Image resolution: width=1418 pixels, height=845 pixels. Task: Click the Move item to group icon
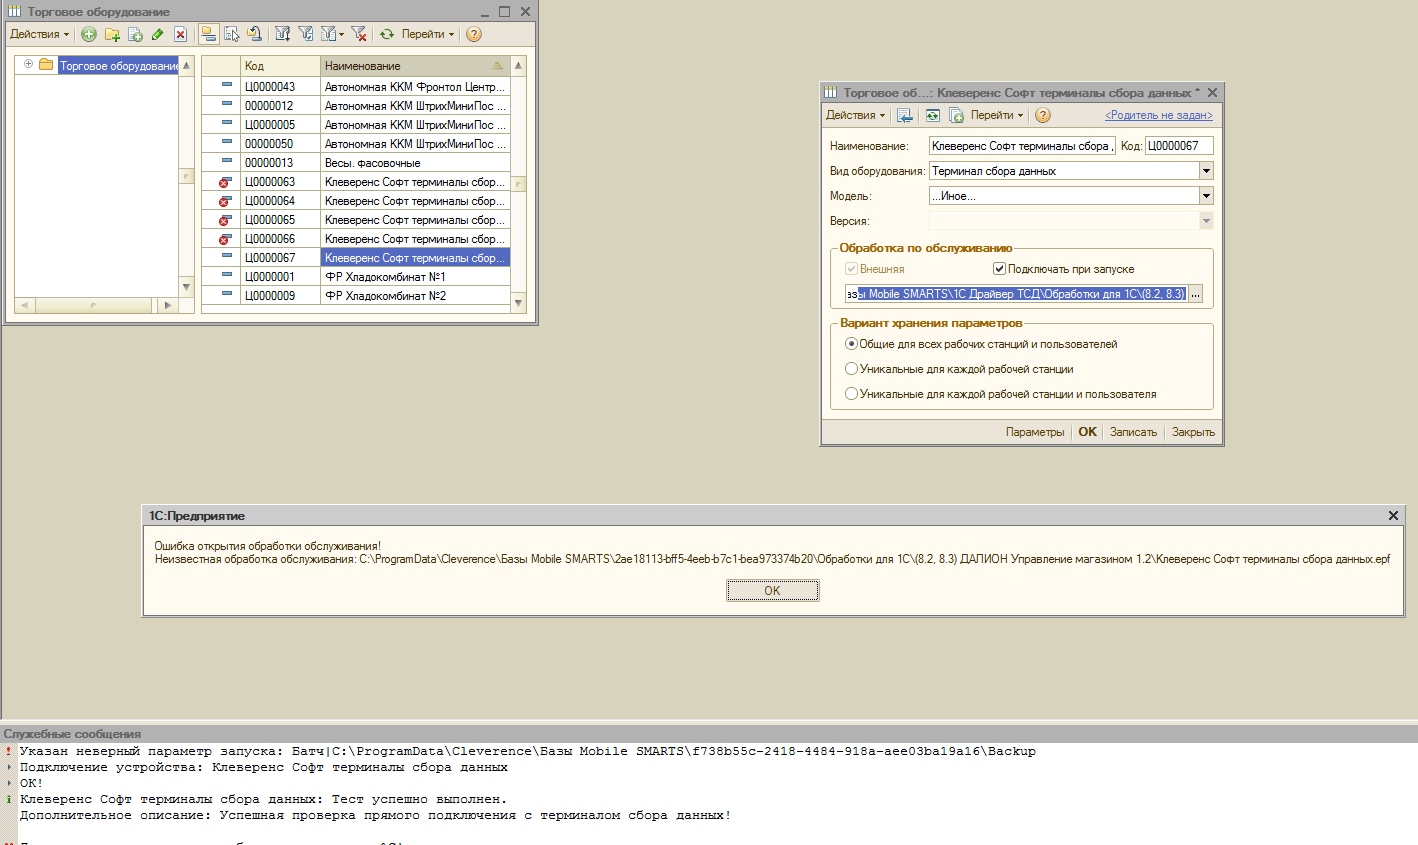232,34
